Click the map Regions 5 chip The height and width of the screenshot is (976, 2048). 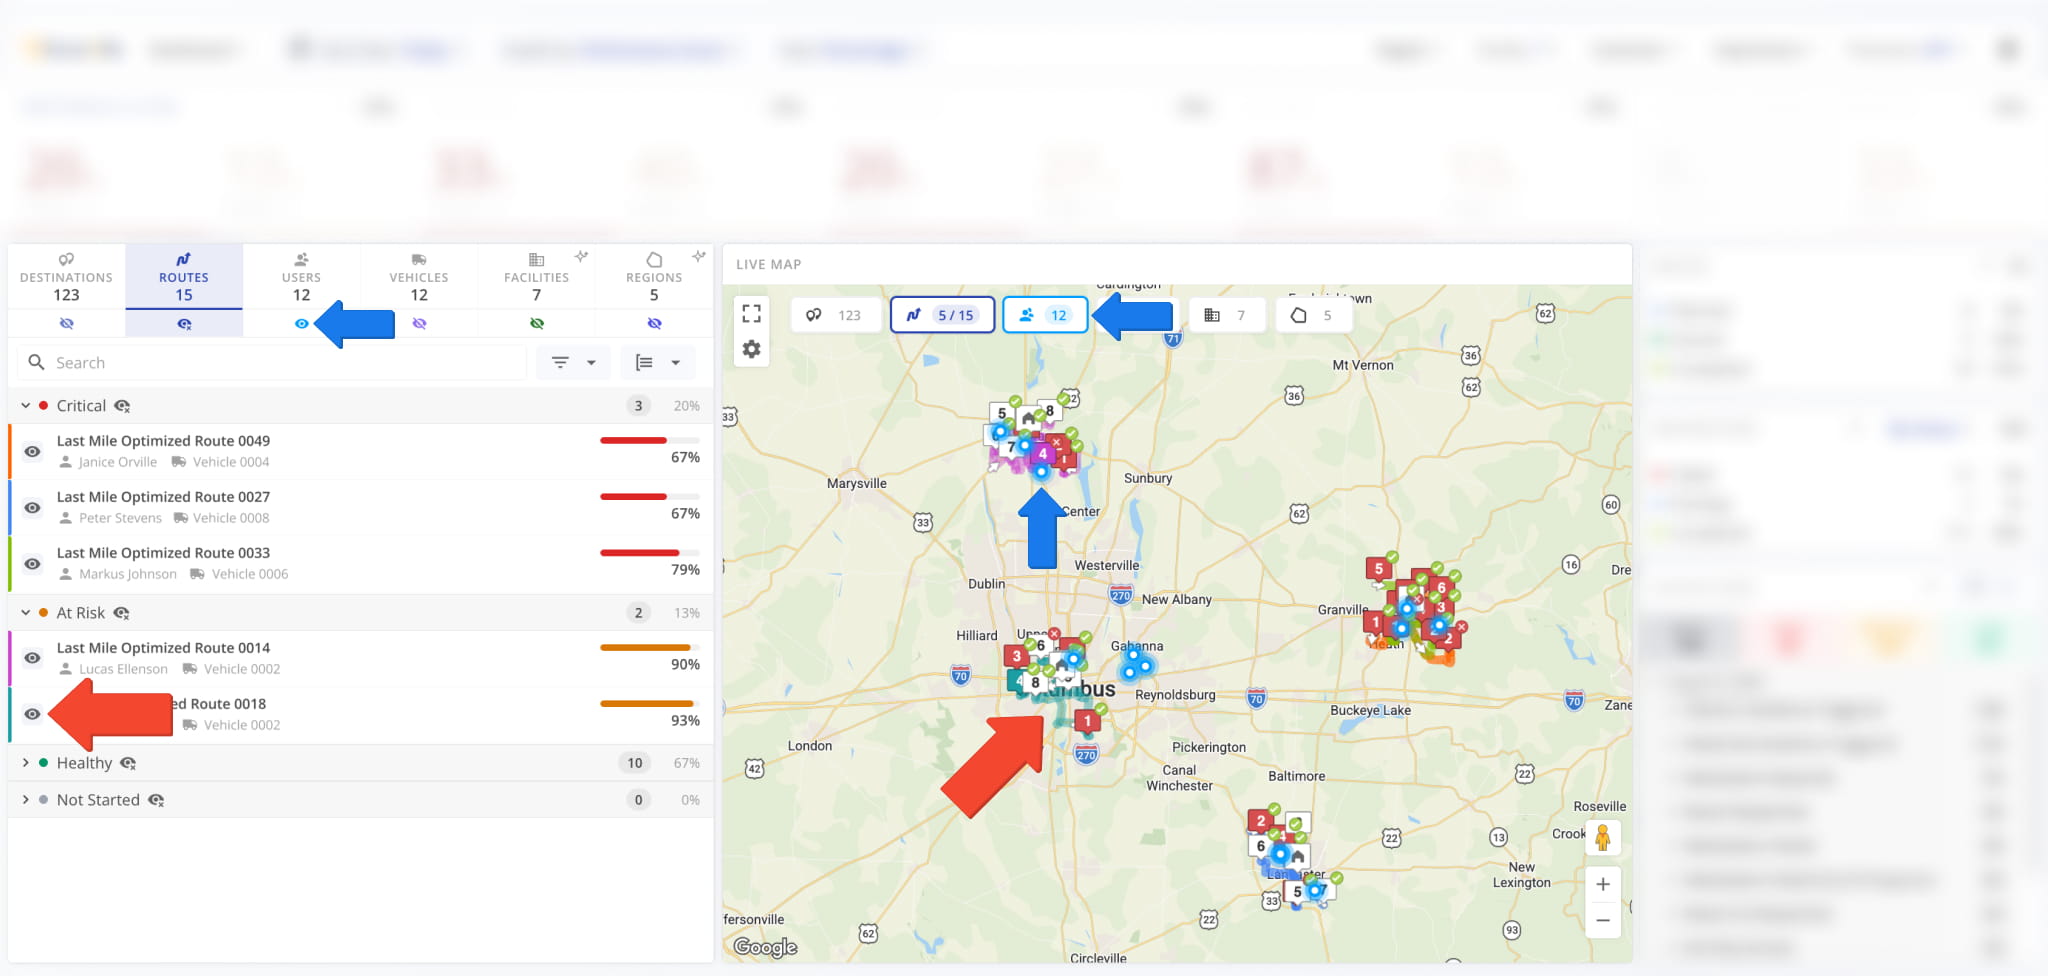coord(1314,315)
